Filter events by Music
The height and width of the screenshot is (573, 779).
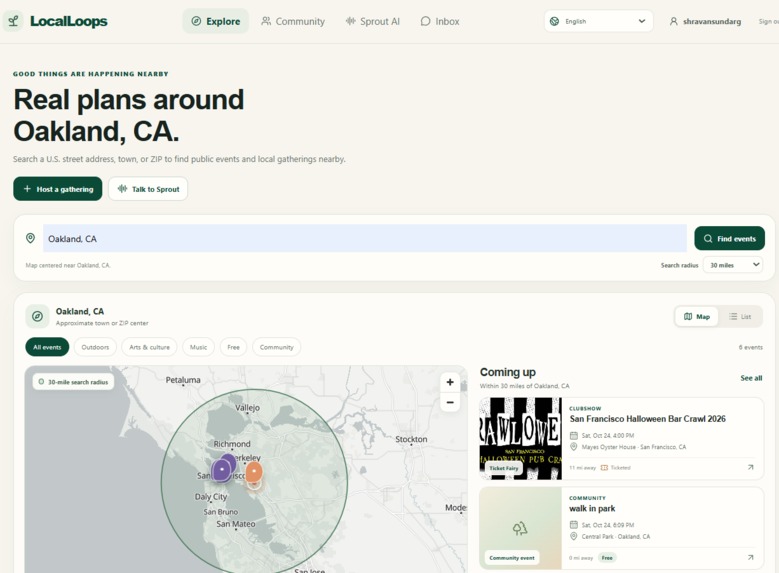click(x=198, y=347)
